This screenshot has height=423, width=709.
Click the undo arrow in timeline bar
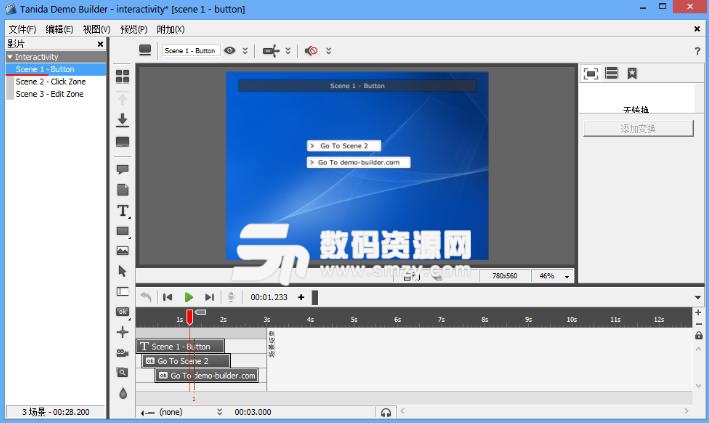[146, 297]
